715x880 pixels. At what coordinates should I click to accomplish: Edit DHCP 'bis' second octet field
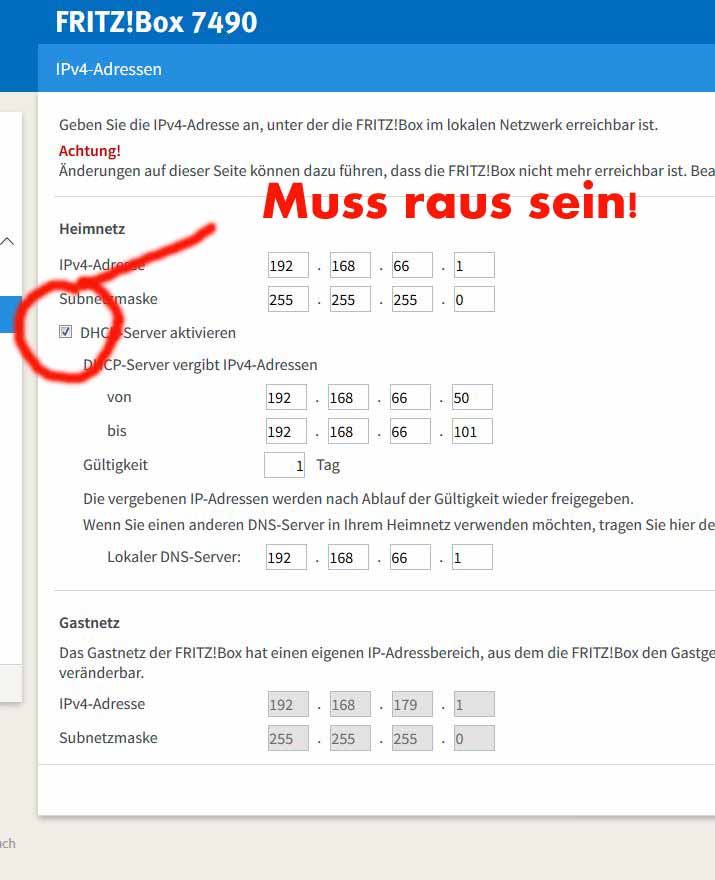tap(349, 432)
